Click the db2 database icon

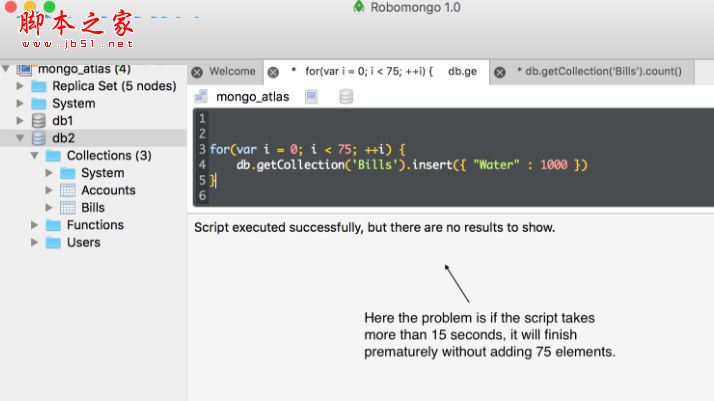coord(39,138)
